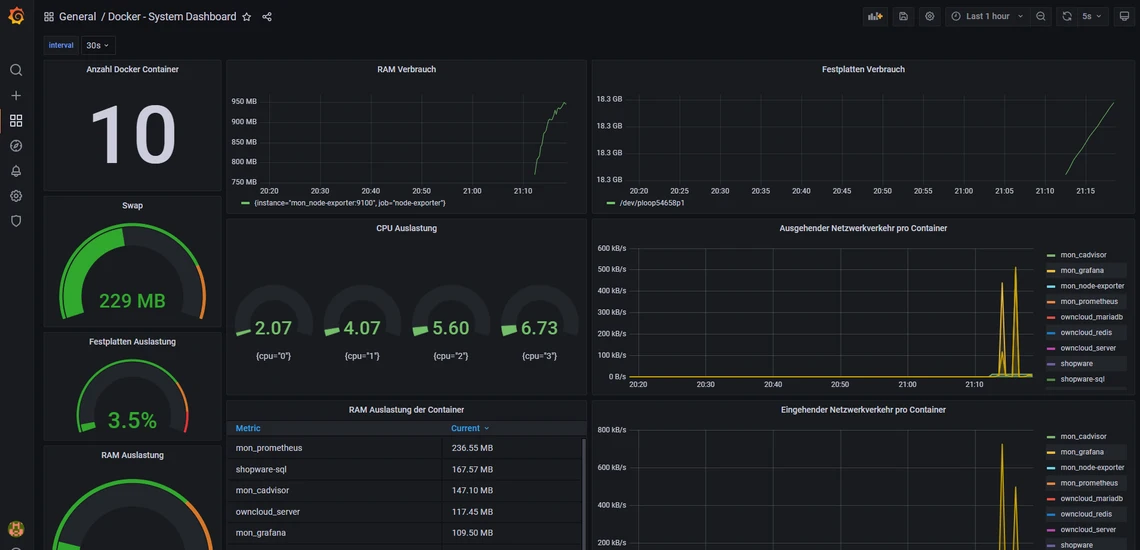The height and width of the screenshot is (550, 1140).
Task: Open the search icon in sidebar
Action: click(16, 70)
